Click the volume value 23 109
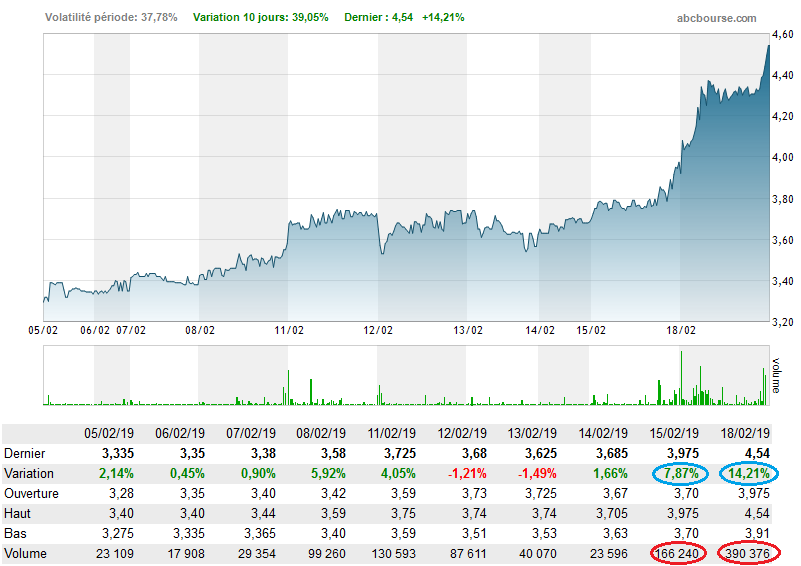This screenshot has width=801, height=566. click(114, 553)
